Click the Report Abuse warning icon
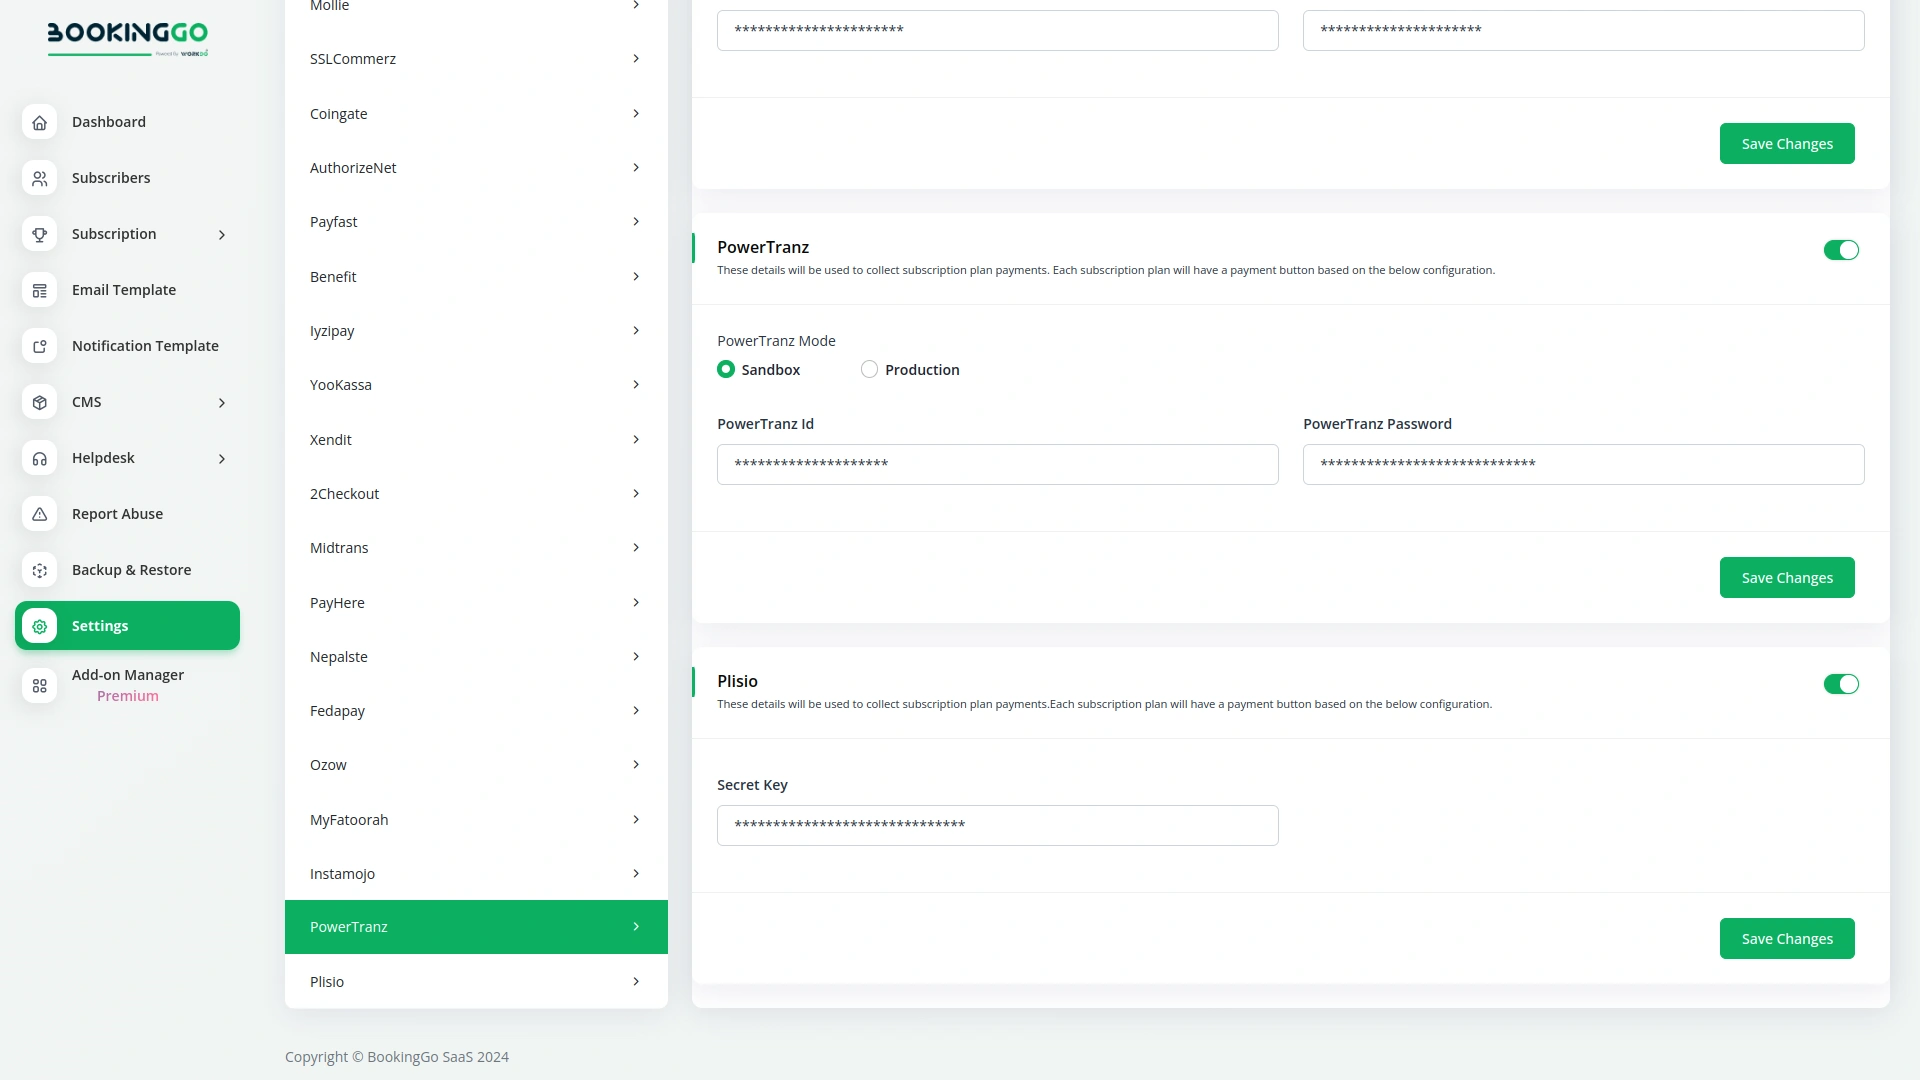Image resolution: width=1920 pixels, height=1080 pixels. tap(39, 514)
